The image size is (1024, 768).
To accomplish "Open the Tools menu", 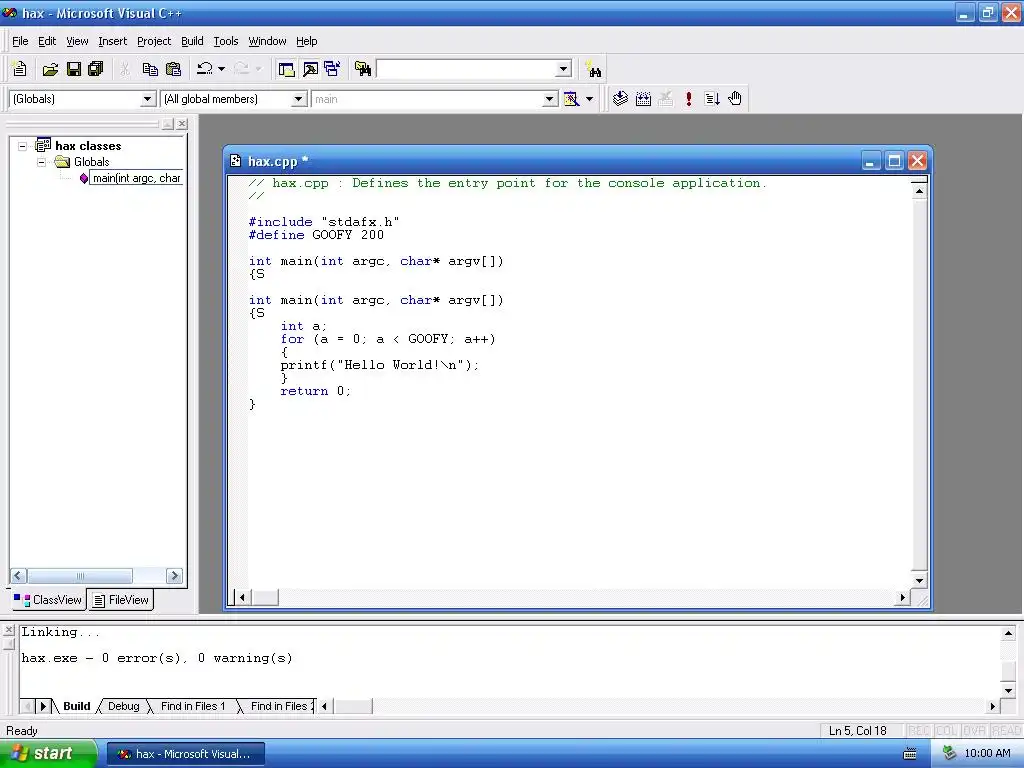I will pyautogui.click(x=226, y=41).
